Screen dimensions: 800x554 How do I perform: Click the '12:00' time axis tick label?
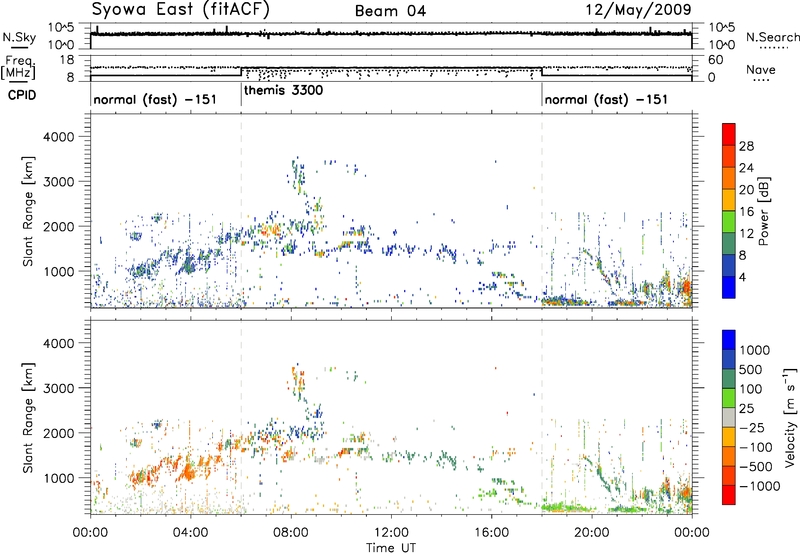(x=391, y=533)
